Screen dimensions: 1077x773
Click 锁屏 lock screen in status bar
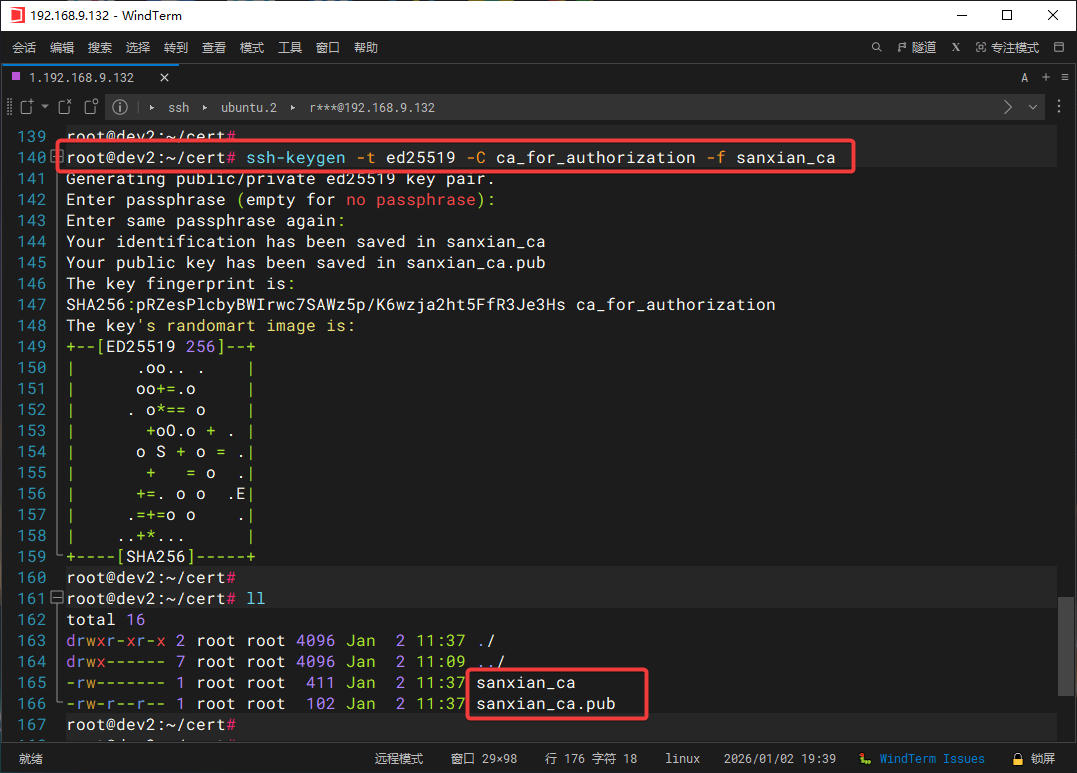tap(1034, 759)
